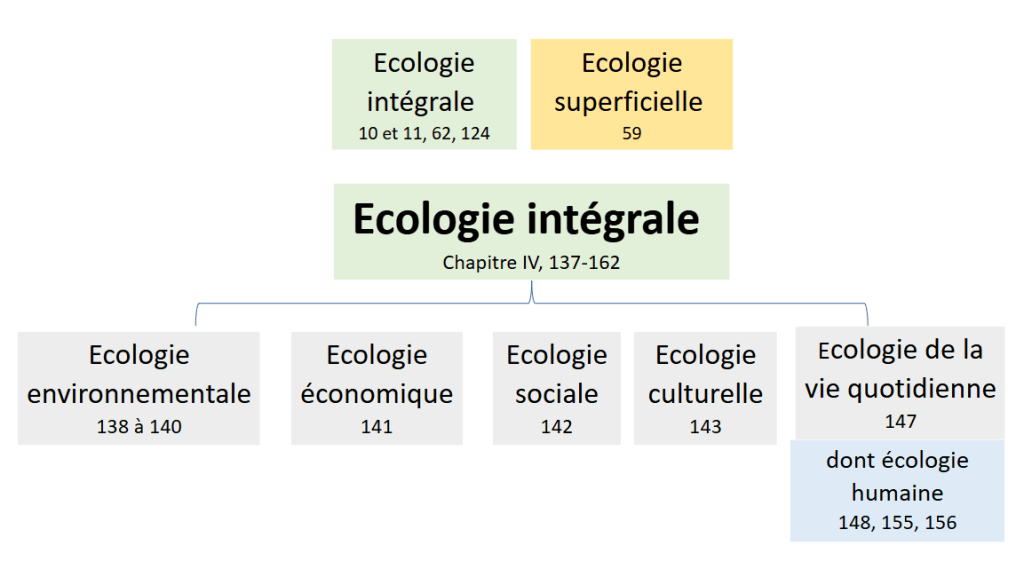Click the text "10 et 11, 62, 124"
The width and height of the screenshot is (1024, 569).
(424, 133)
